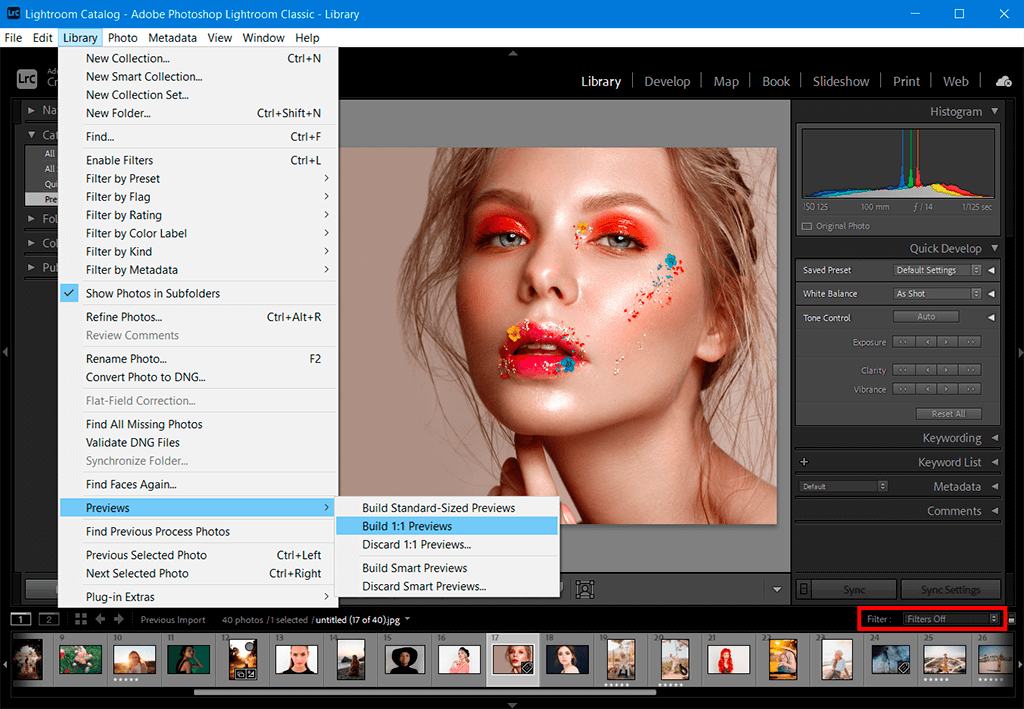The image size is (1024, 709).
Task: Open the Photo menu
Action: tap(123, 38)
